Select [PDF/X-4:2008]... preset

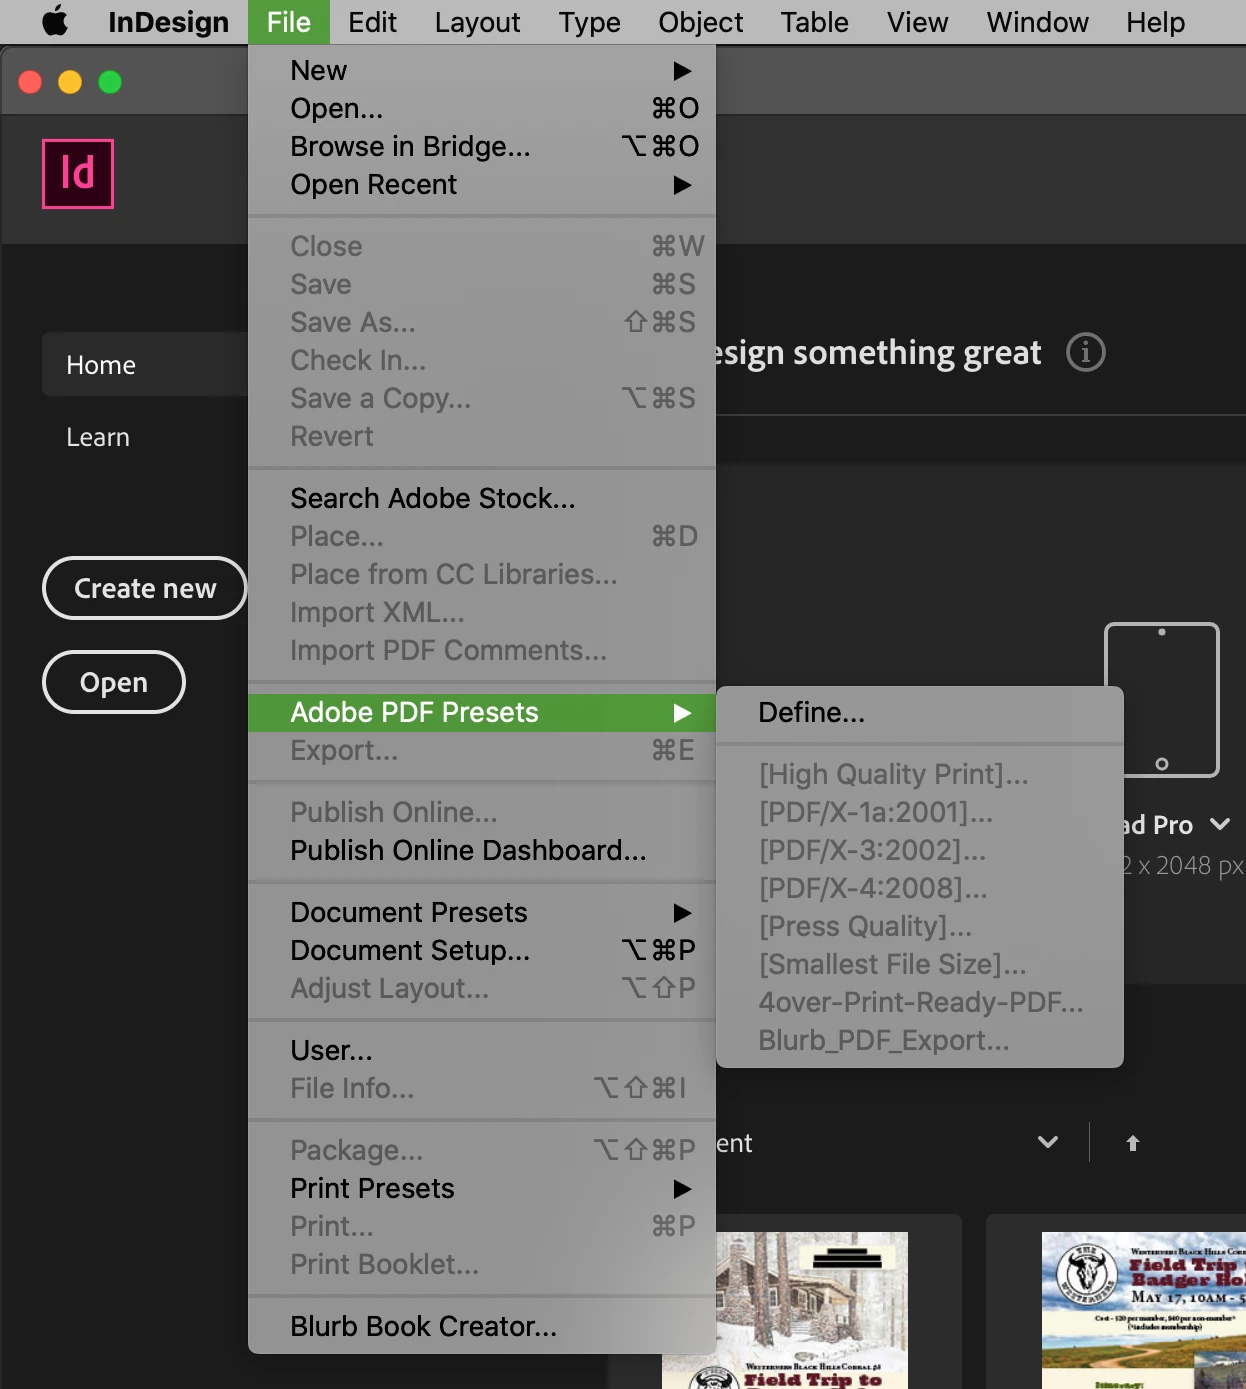pyautogui.click(x=920, y=888)
